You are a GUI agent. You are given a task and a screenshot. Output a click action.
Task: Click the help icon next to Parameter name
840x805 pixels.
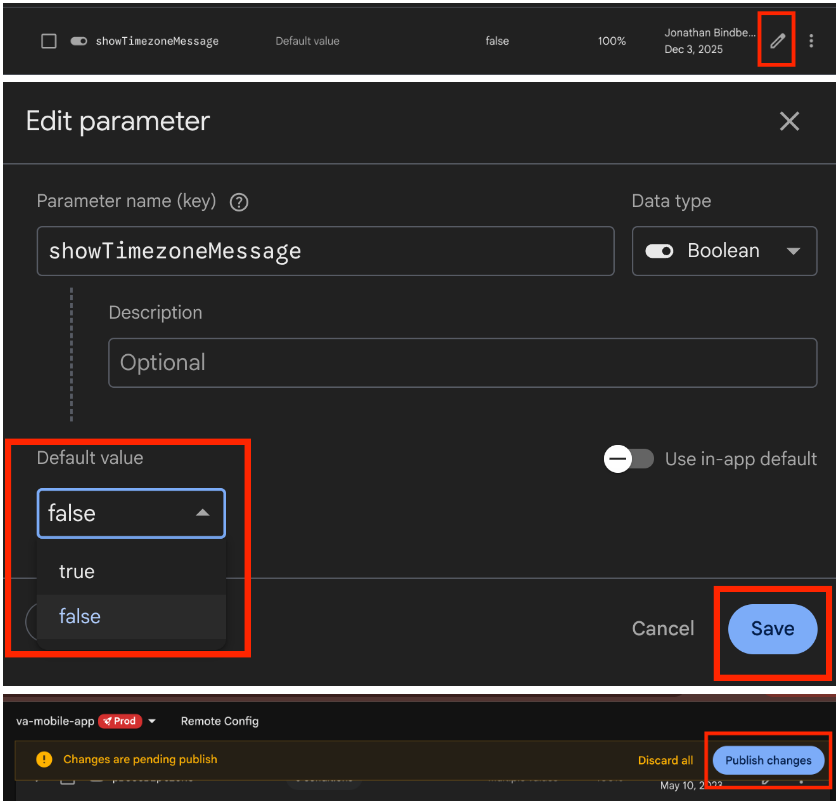pyautogui.click(x=239, y=202)
